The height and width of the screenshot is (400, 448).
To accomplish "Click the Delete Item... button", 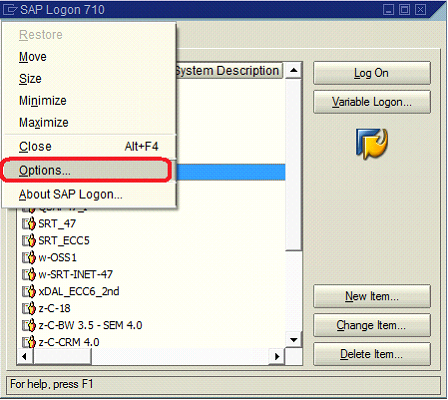I will point(372,354).
